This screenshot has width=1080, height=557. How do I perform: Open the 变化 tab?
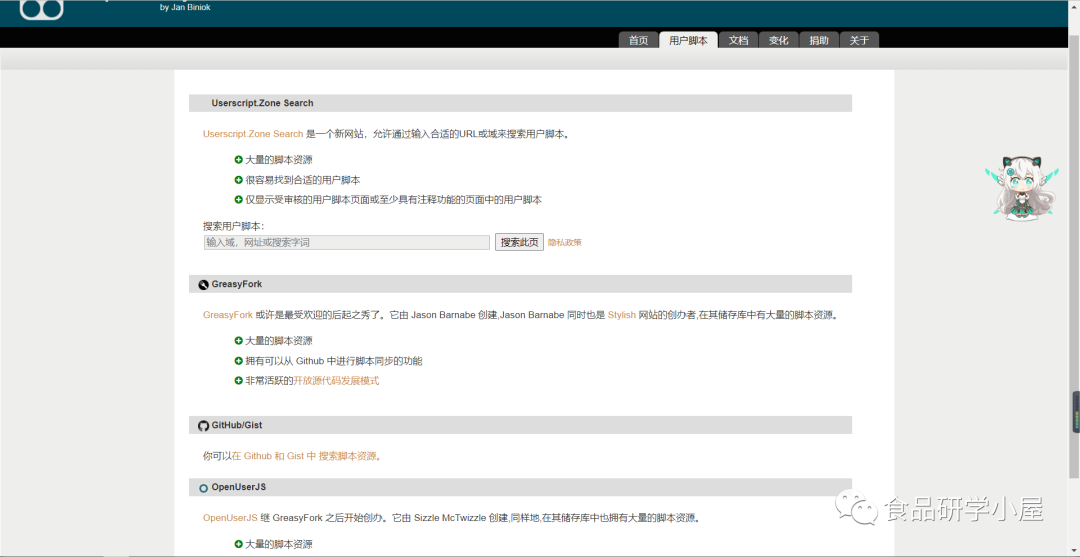coord(778,40)
